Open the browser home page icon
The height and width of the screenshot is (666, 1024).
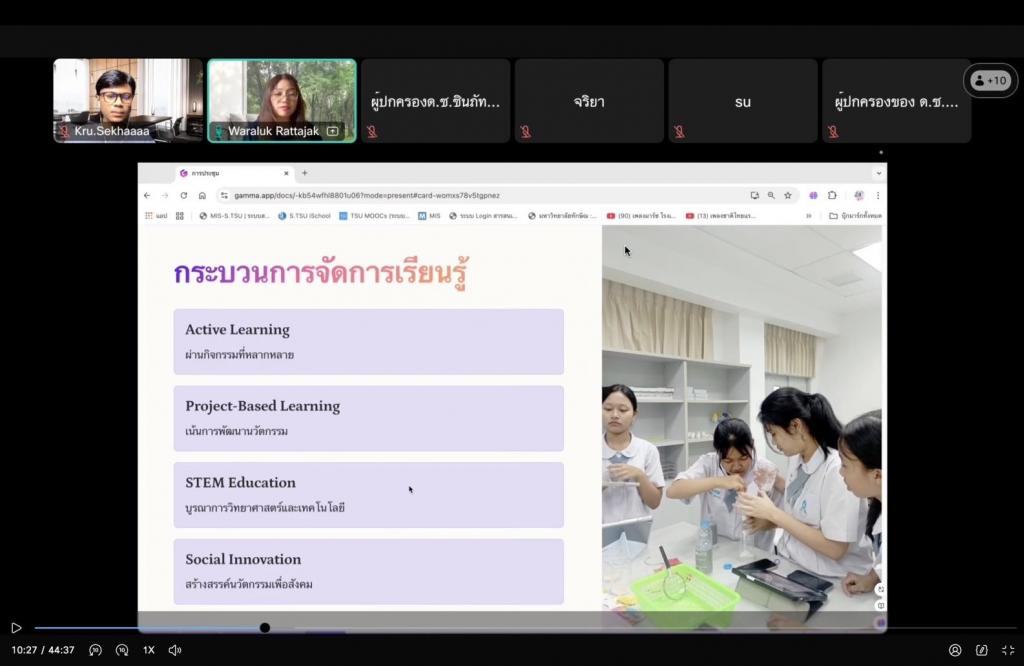[202, 195]
